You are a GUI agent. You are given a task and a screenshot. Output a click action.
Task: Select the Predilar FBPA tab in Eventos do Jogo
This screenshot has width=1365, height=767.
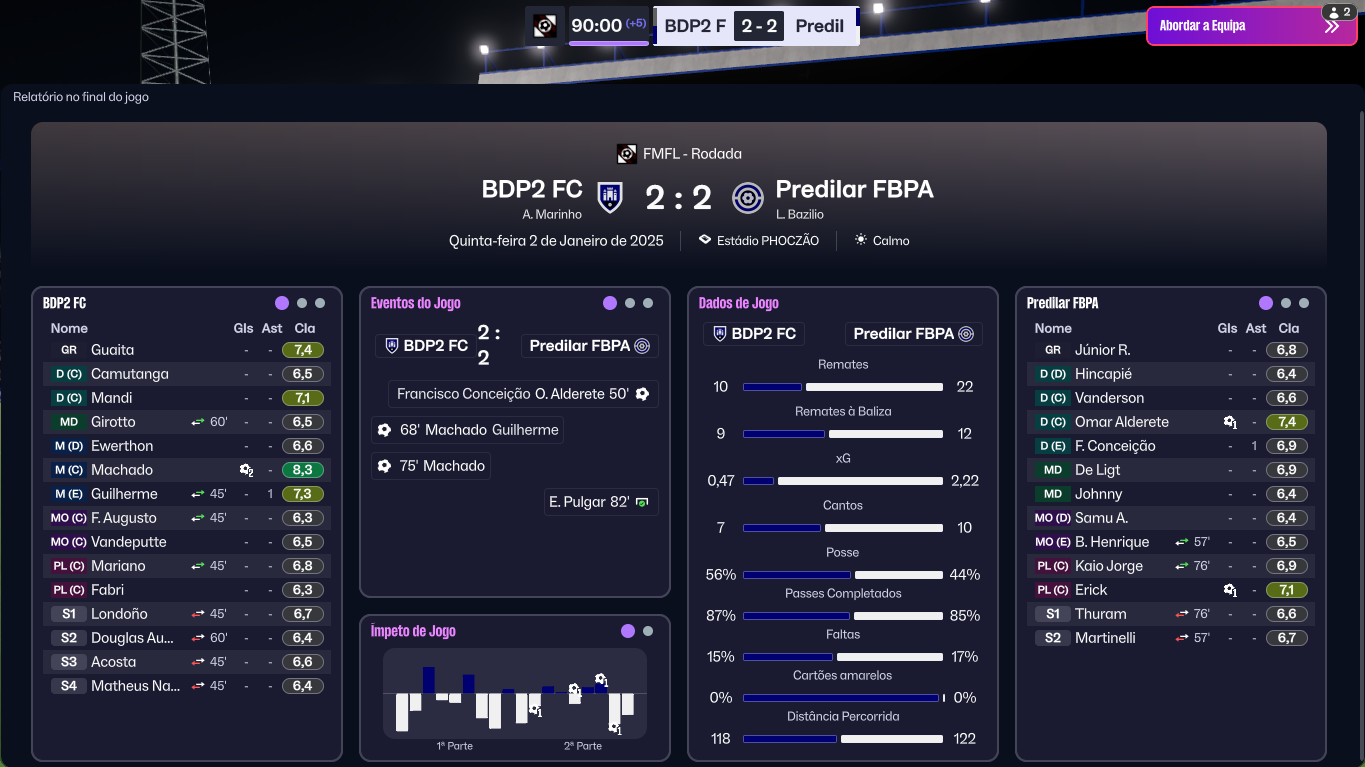point(590,346)
